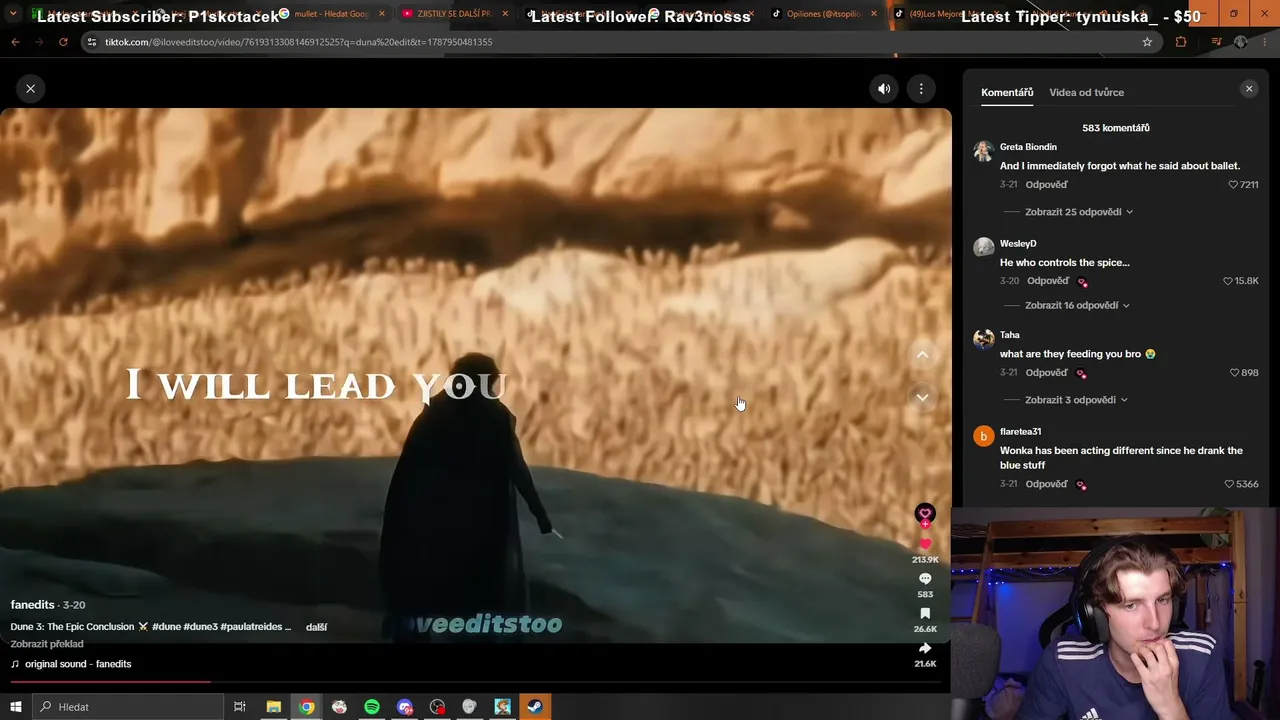Image resolution: width=1280 pixels, height=720 pixels.
Task: Close the TikTok video viewer
Action: [31, 89]
